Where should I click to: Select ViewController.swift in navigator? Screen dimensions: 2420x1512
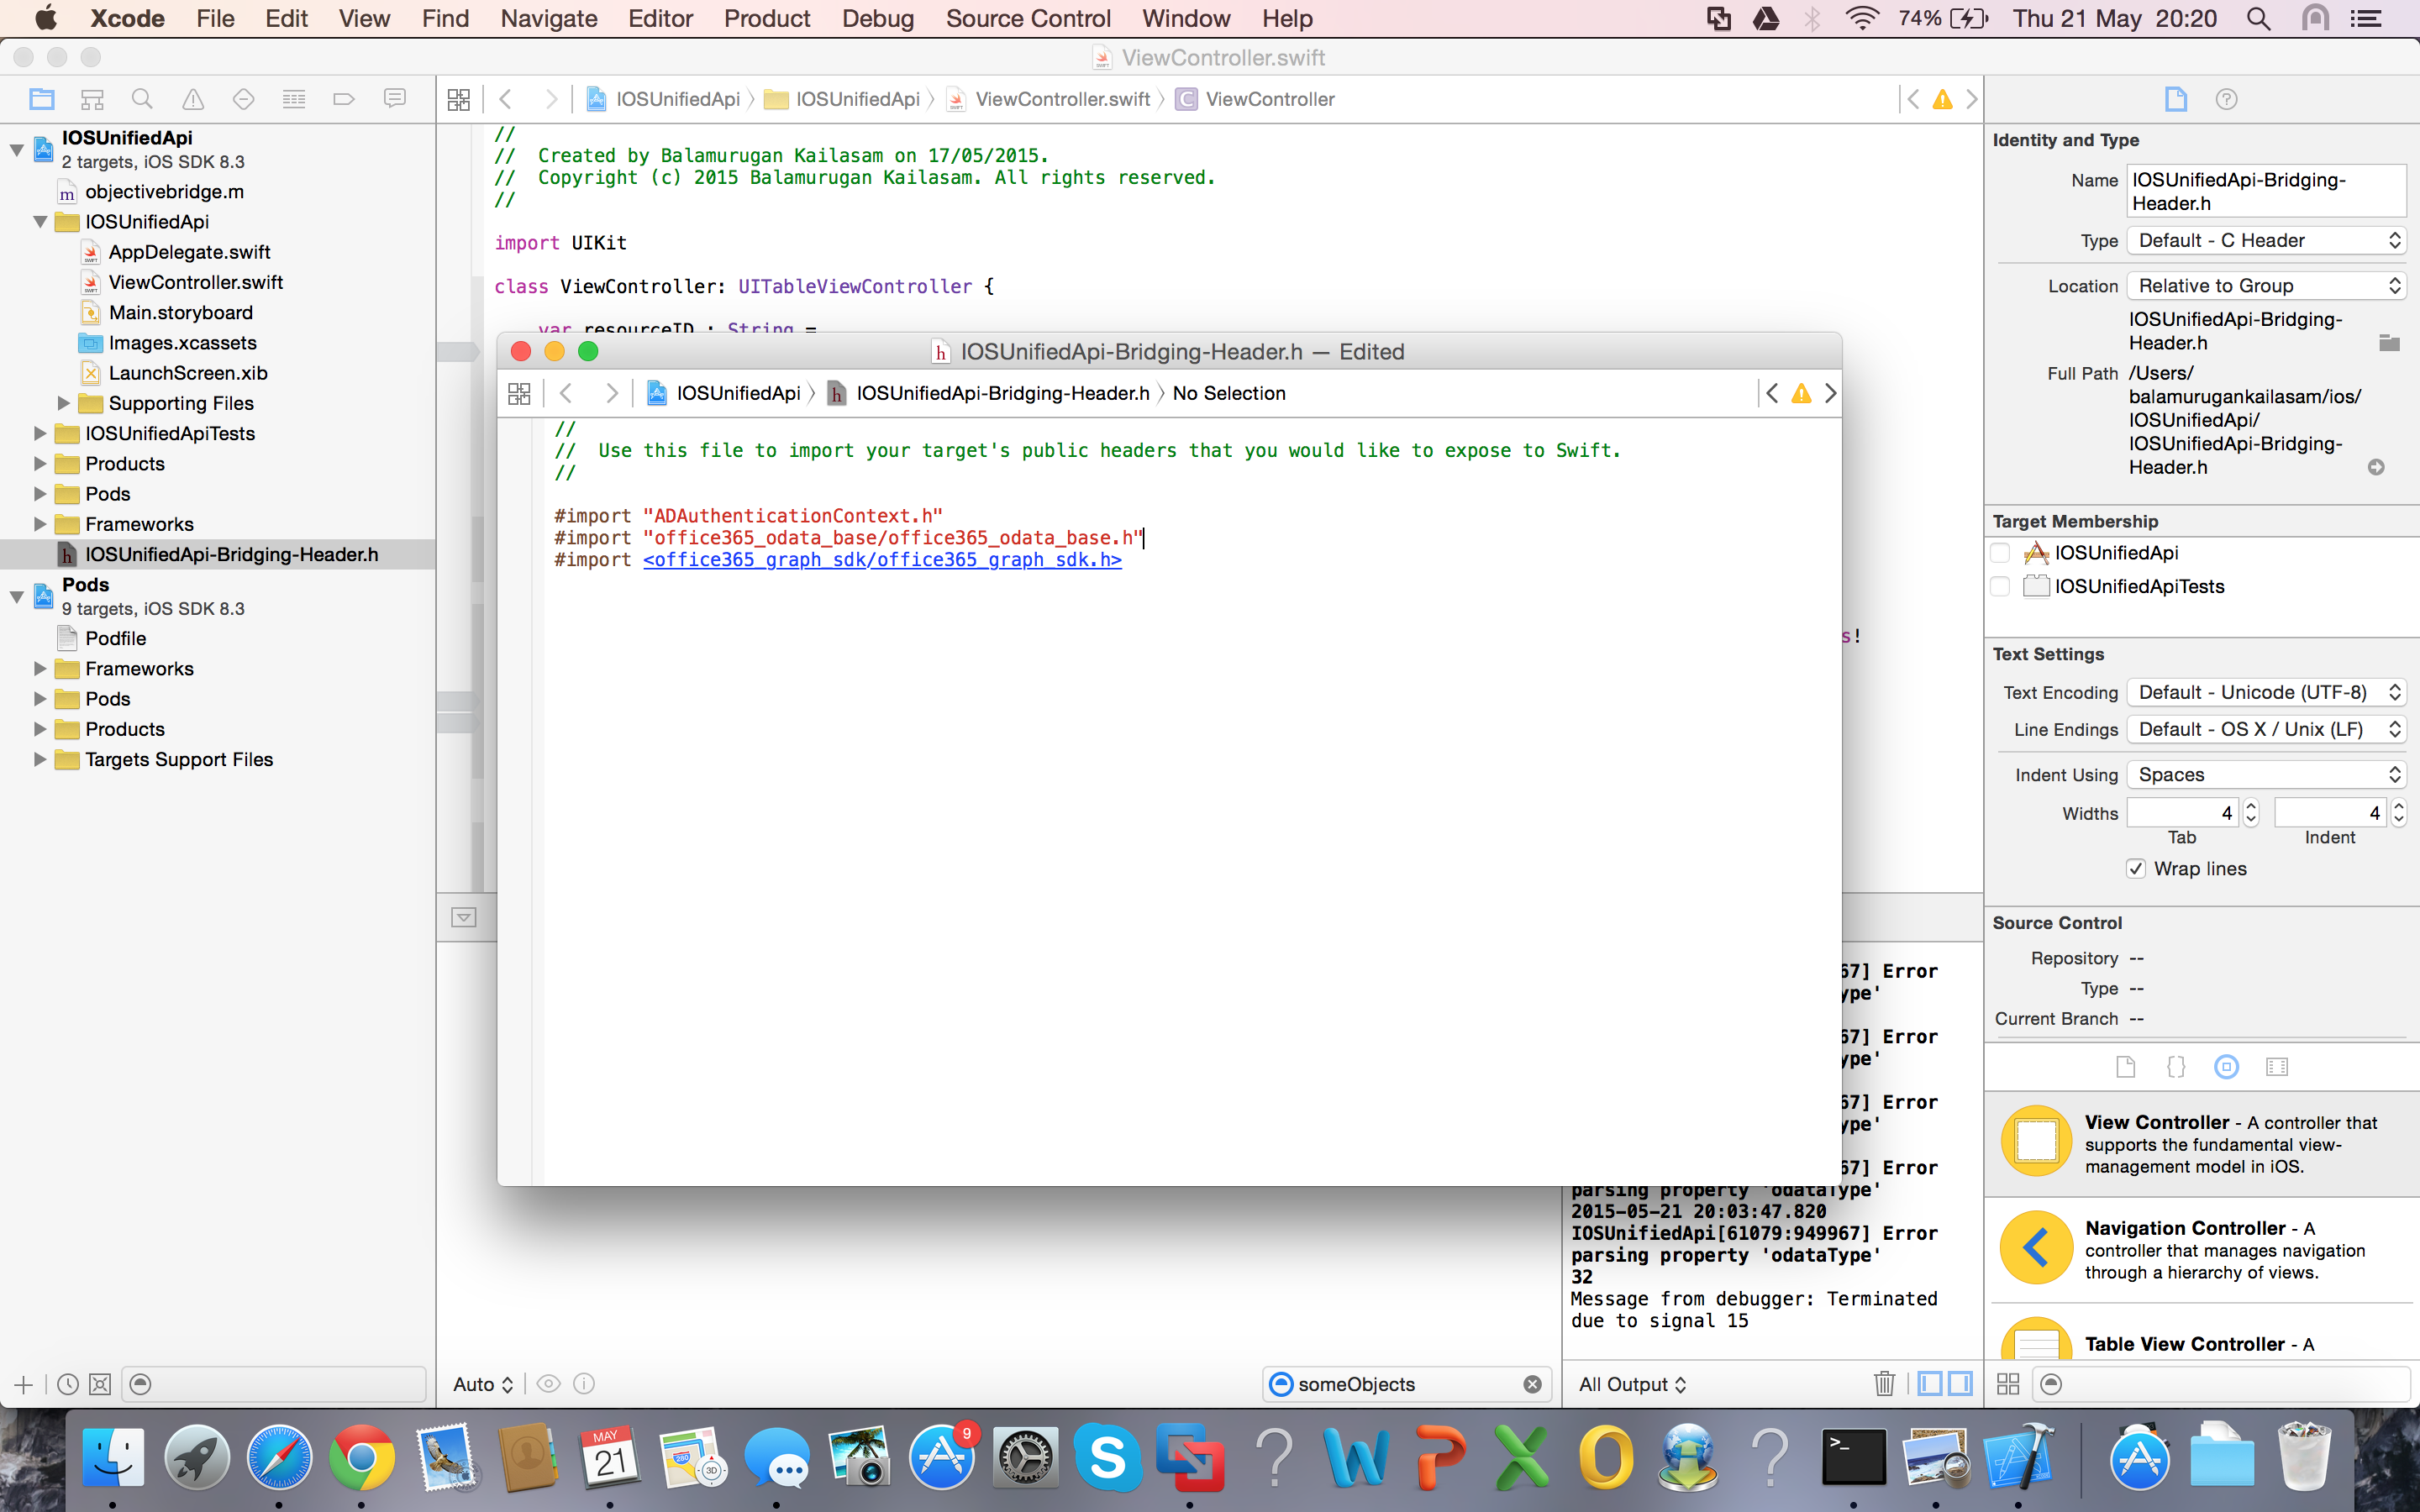[x=196, y=282]
